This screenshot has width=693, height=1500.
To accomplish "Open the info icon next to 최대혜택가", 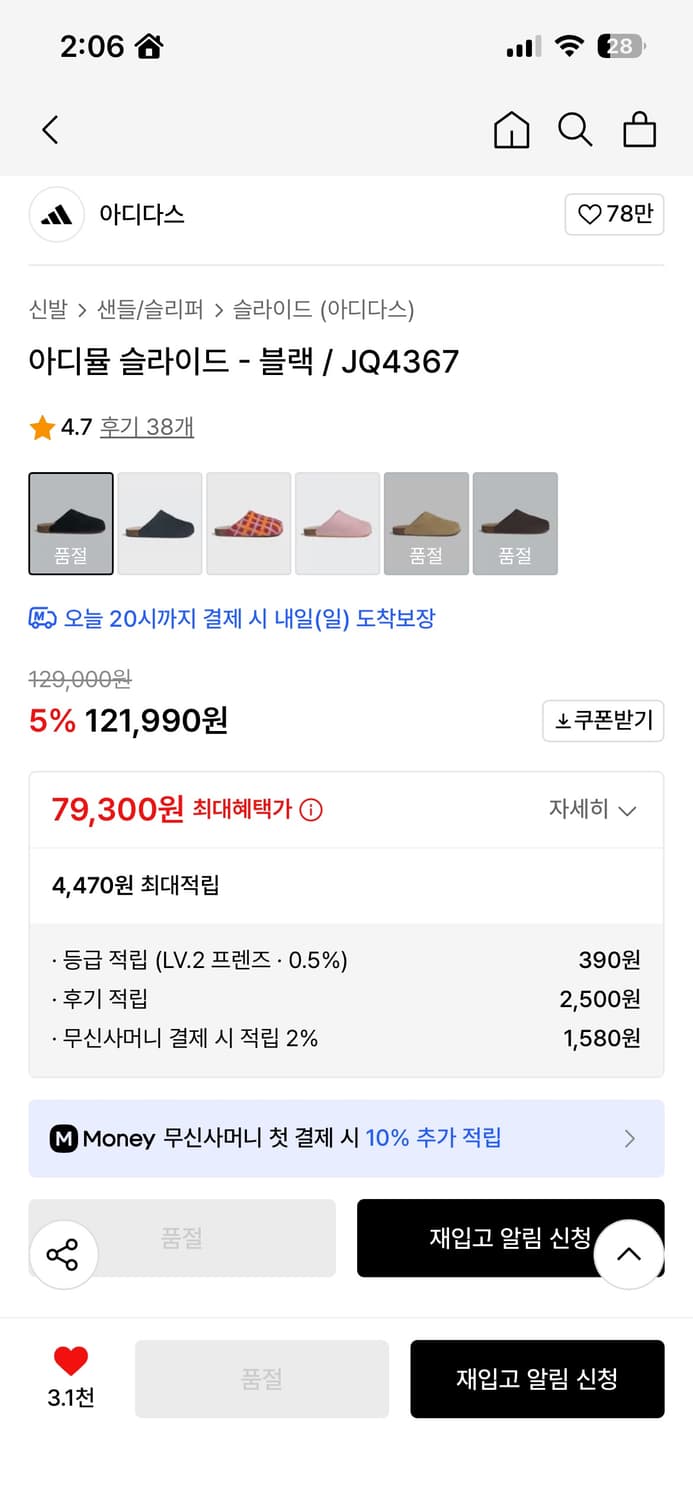I will click(310, 810).
